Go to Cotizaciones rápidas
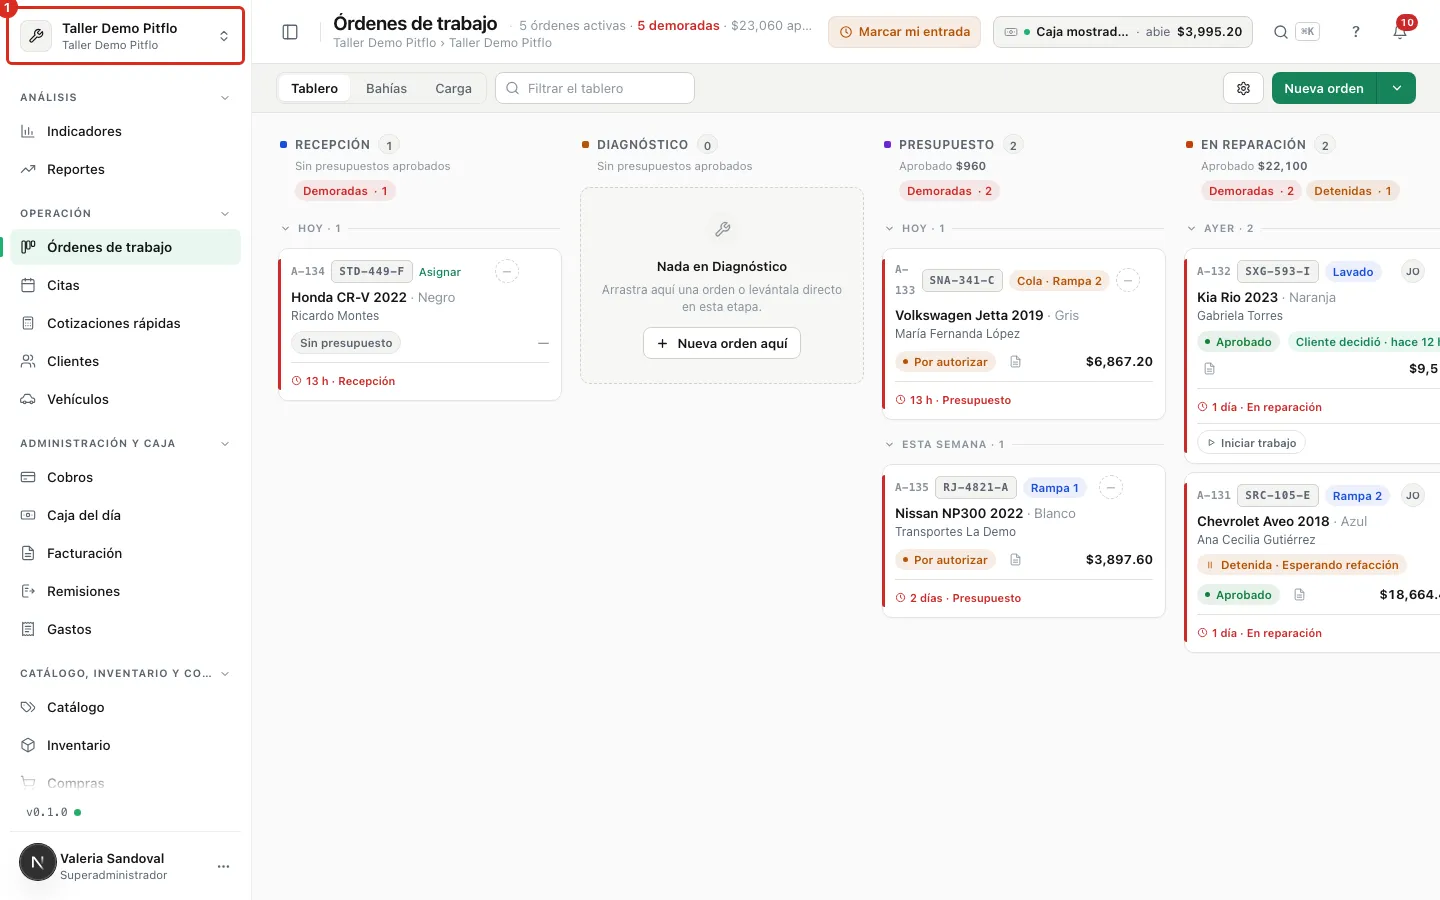1440x900 pixels. (125, 324)
